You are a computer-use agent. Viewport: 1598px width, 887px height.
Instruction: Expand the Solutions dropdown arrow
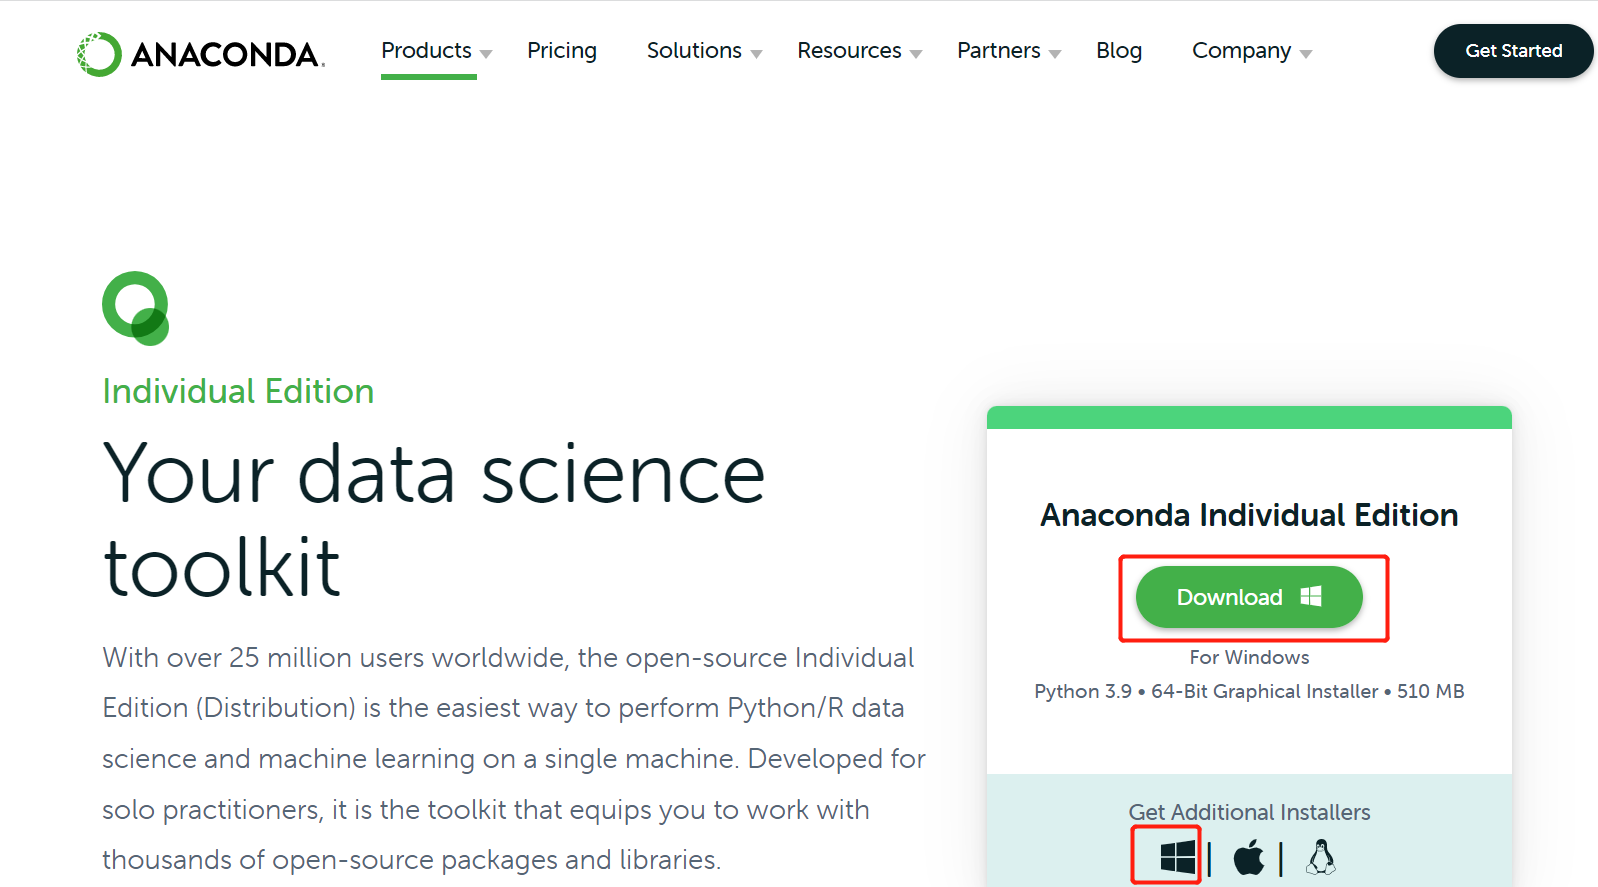pyautogui.click(x=756, y=54)
